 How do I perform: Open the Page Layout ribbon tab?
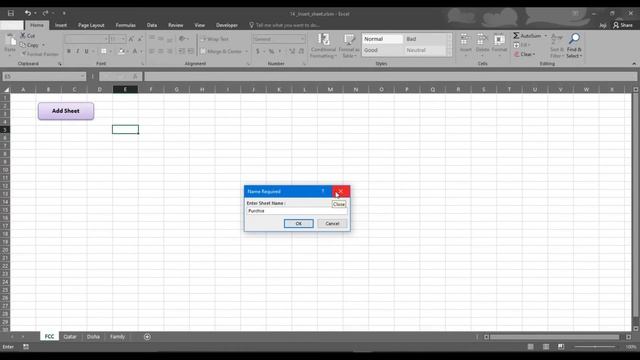pos(91,25)
